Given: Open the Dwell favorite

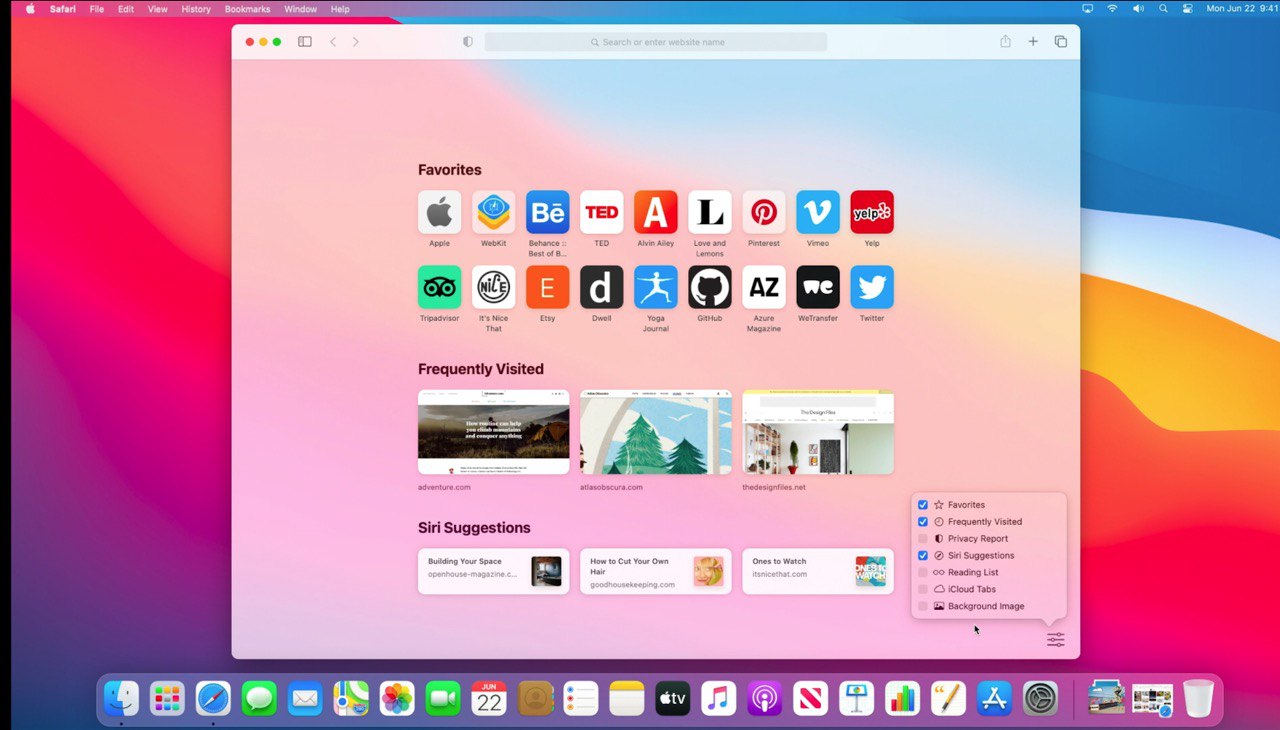Looking at the screenshot, I should [x=601, y=287].
